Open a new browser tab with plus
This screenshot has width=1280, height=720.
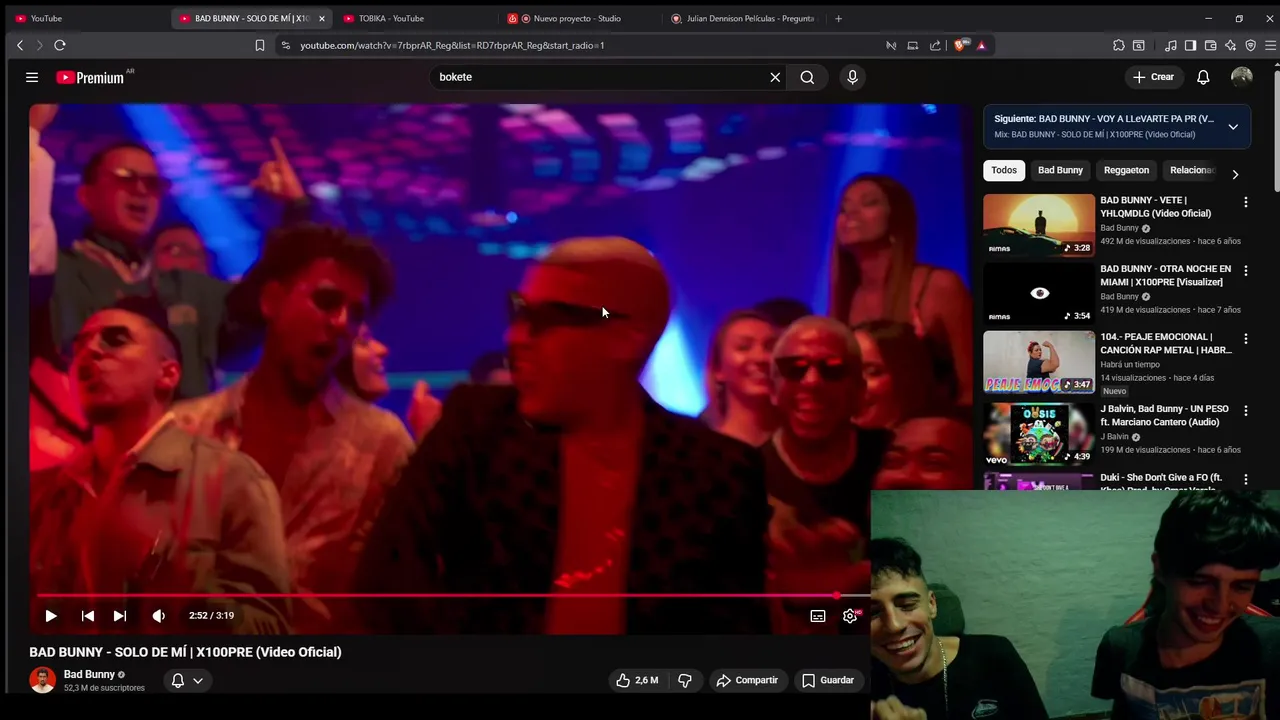click(x=838, y=18)
